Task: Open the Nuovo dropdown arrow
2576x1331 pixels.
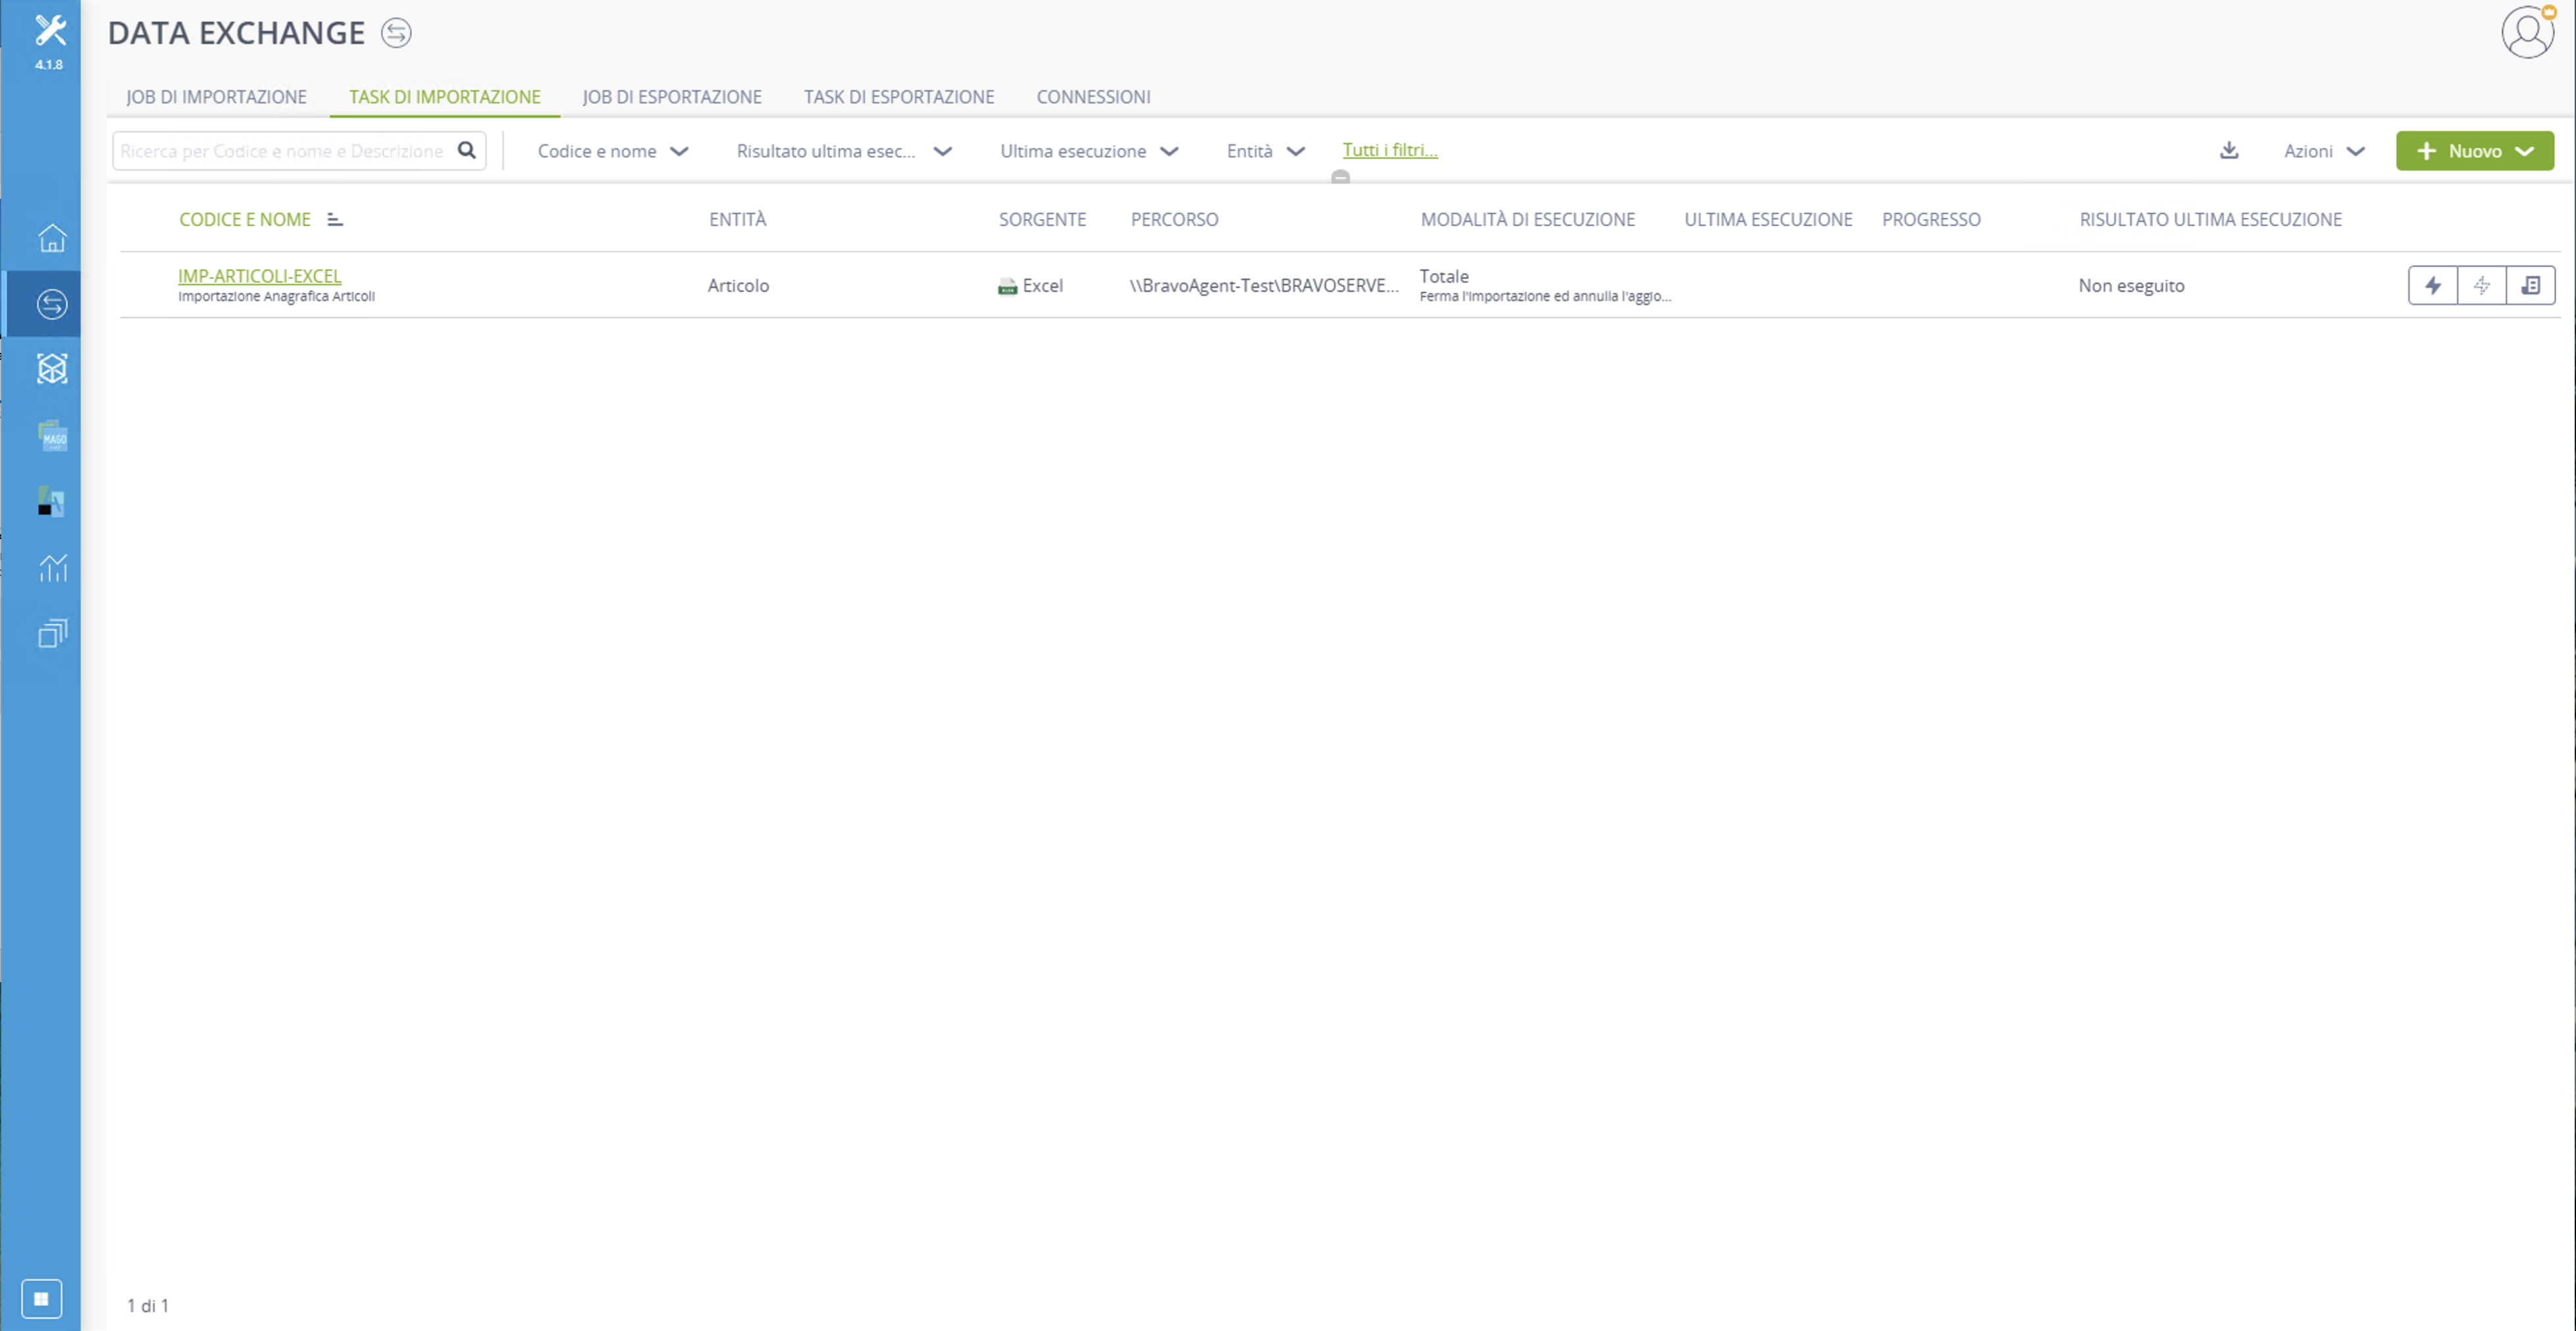Action: click(x=2525, y=151)
